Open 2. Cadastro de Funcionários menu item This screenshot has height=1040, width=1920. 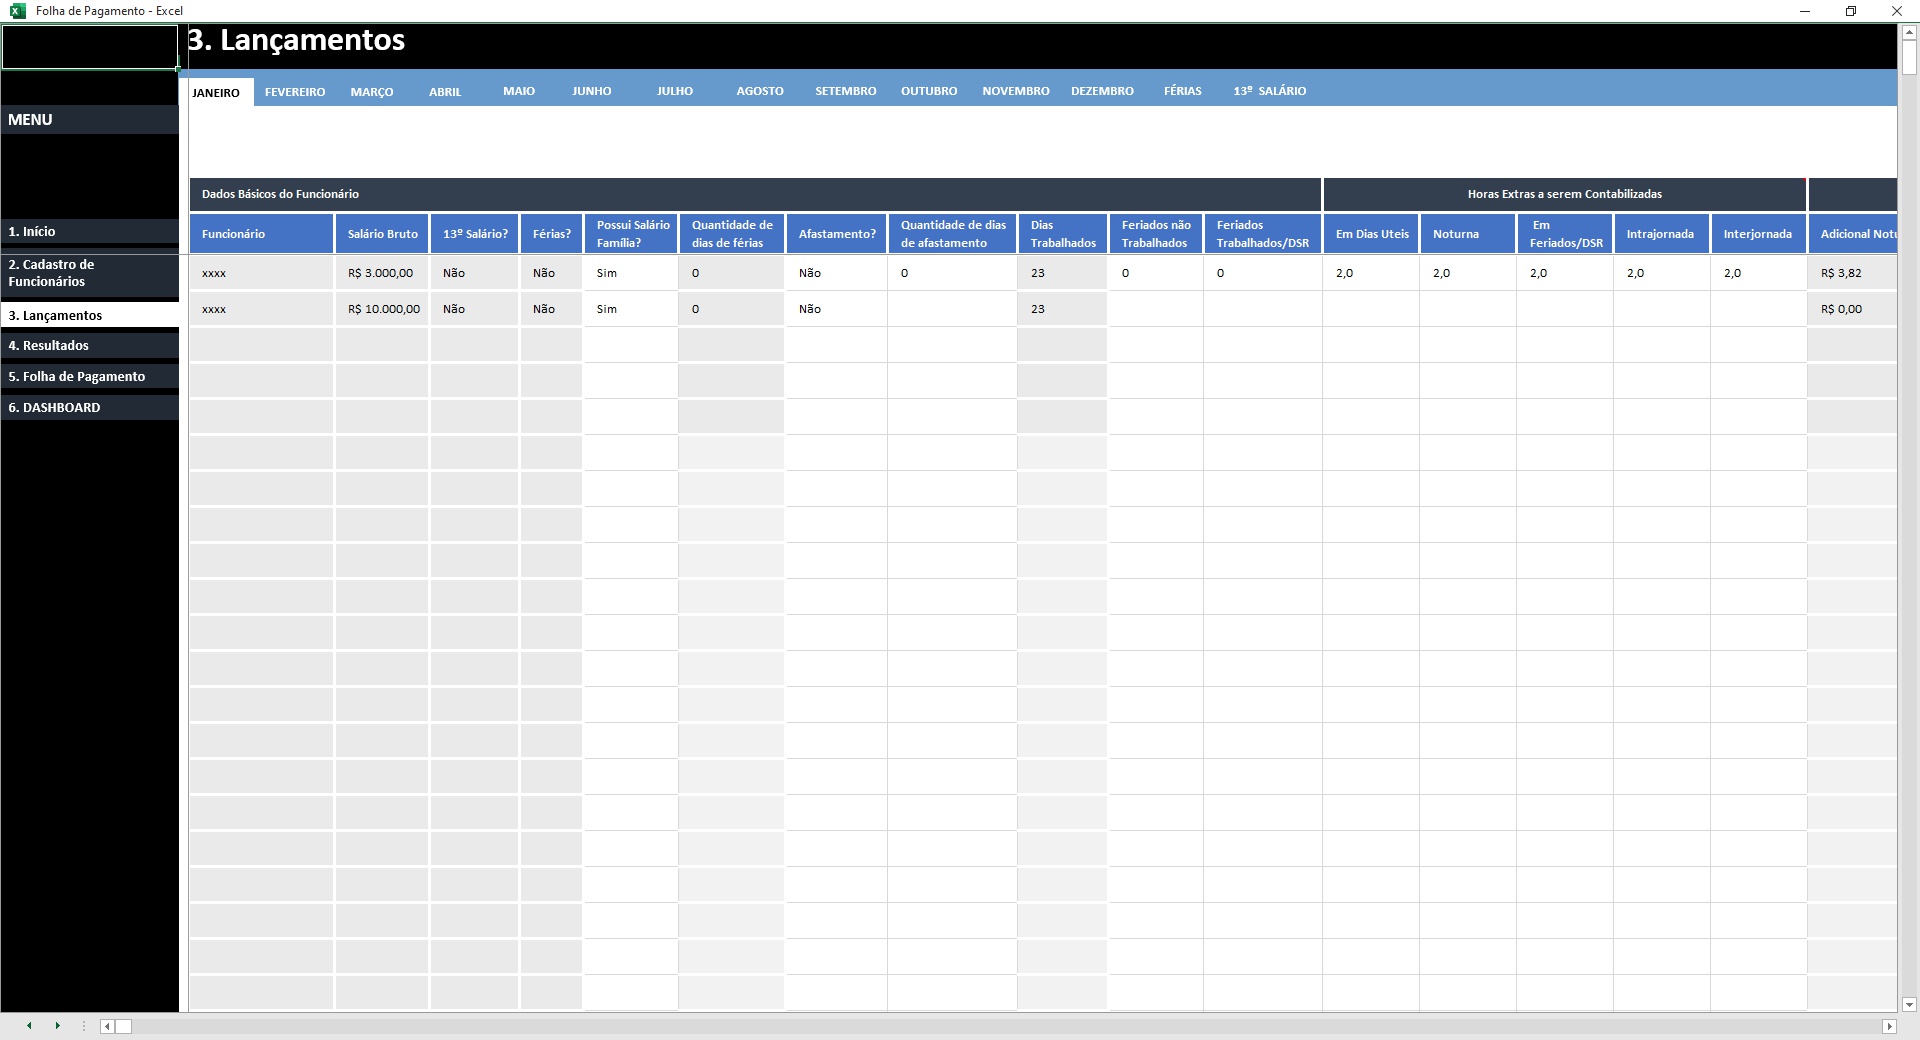point(90,273)
